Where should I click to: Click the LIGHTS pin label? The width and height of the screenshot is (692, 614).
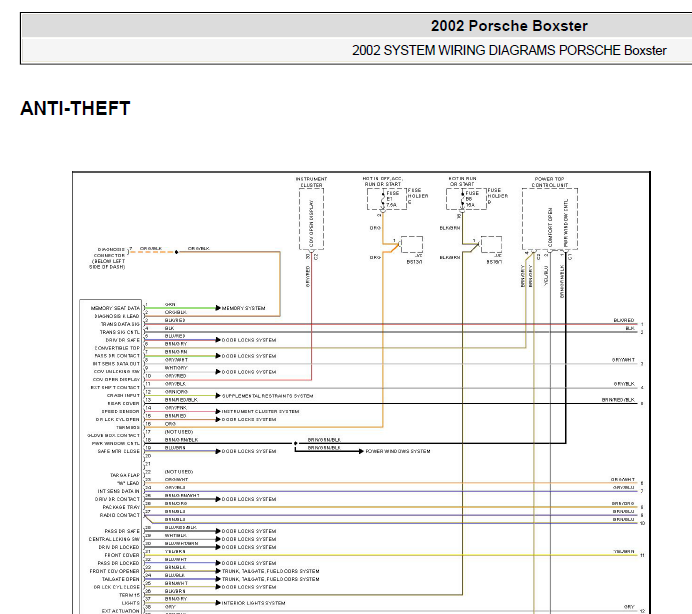[x=131, y=603]
